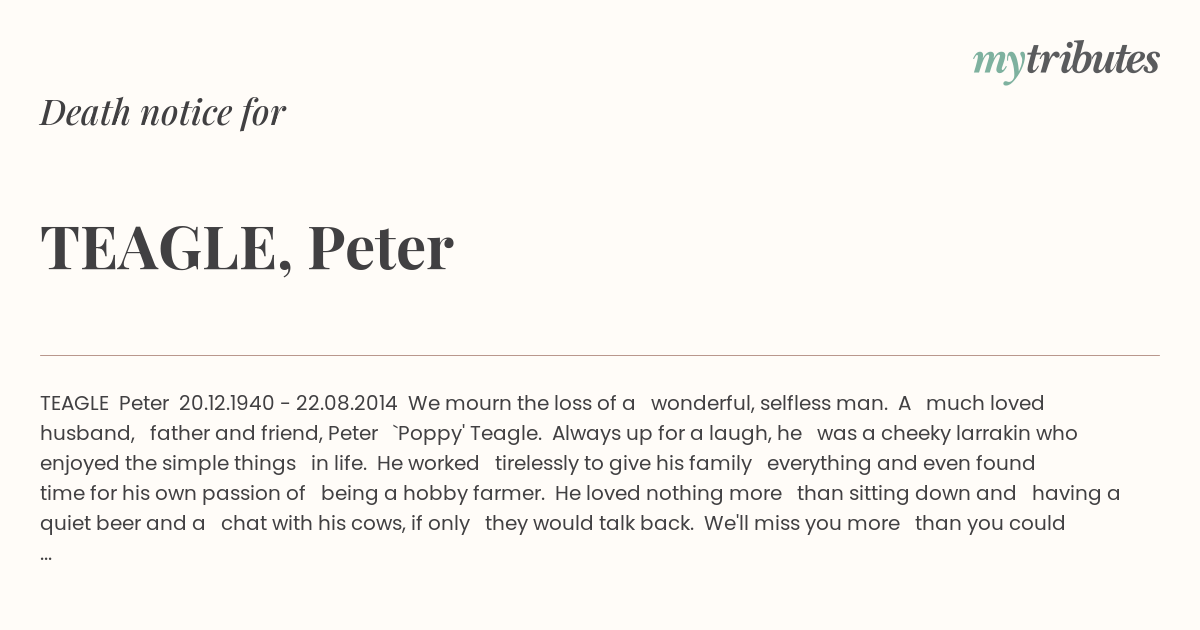Click the text 'wonderful, selfless man'
Screen dimensions: 1200x630
(767, 403)
